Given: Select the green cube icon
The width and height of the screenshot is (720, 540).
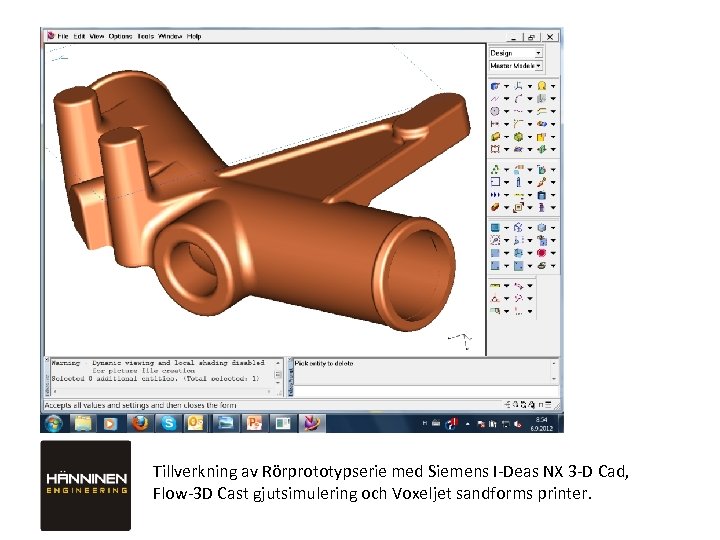Looking at the screenshot, I should (518, 137).
